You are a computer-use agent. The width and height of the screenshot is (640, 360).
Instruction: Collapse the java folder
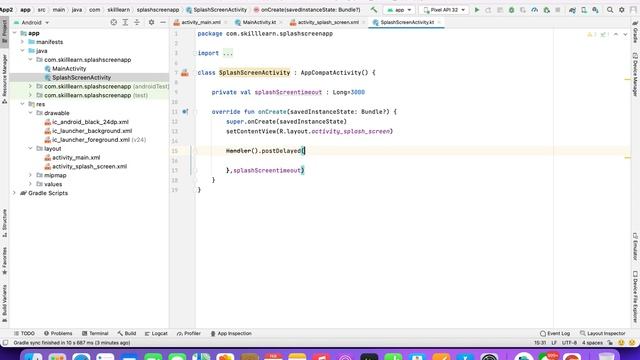[22, 51]
